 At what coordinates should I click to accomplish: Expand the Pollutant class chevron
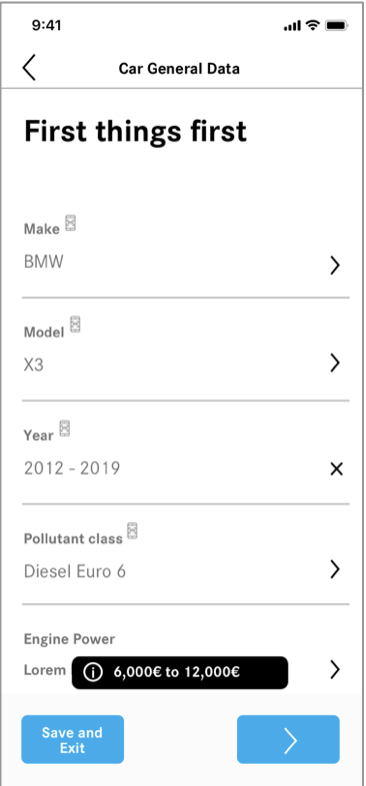335,569
